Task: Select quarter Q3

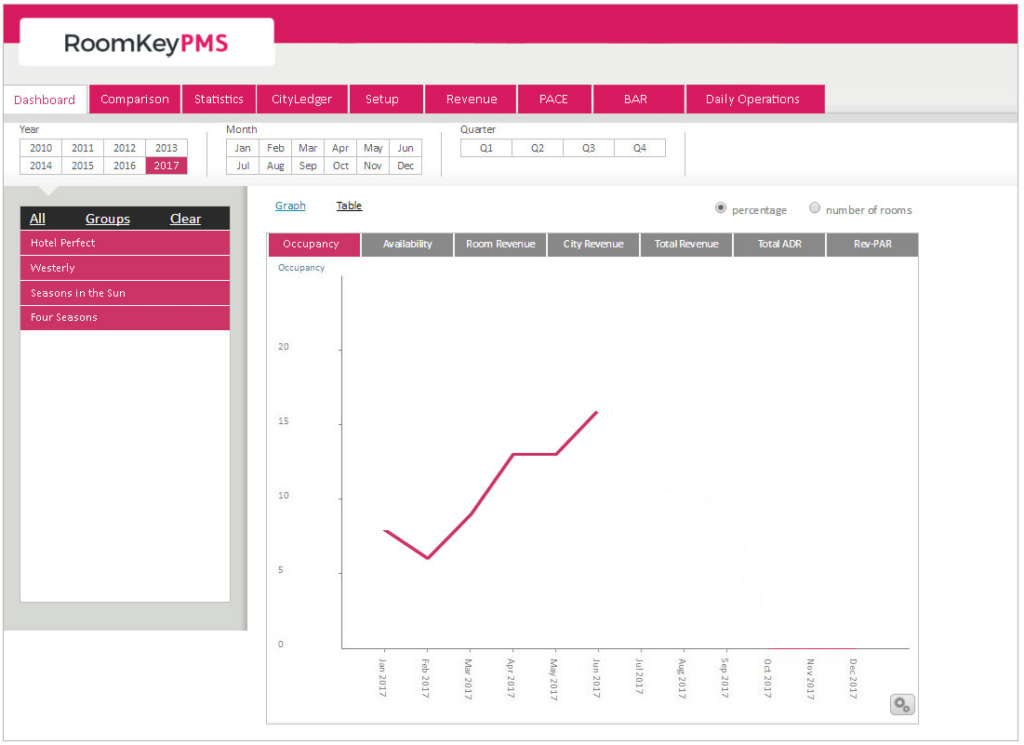Action: (x=588, y=148)
